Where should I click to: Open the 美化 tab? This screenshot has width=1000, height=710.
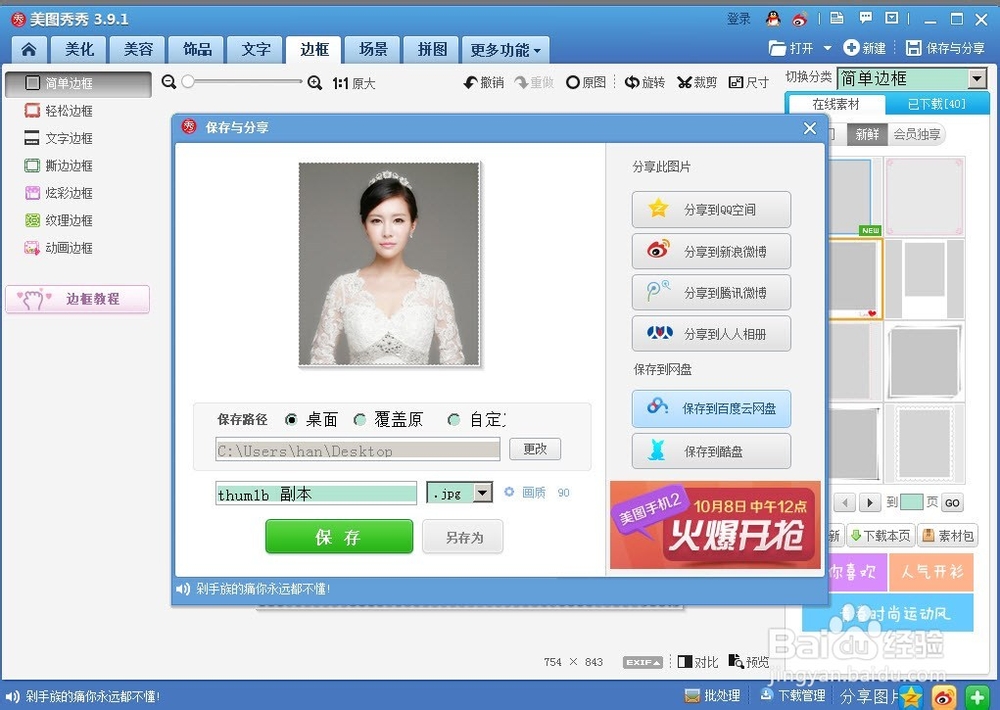point(79,49)
